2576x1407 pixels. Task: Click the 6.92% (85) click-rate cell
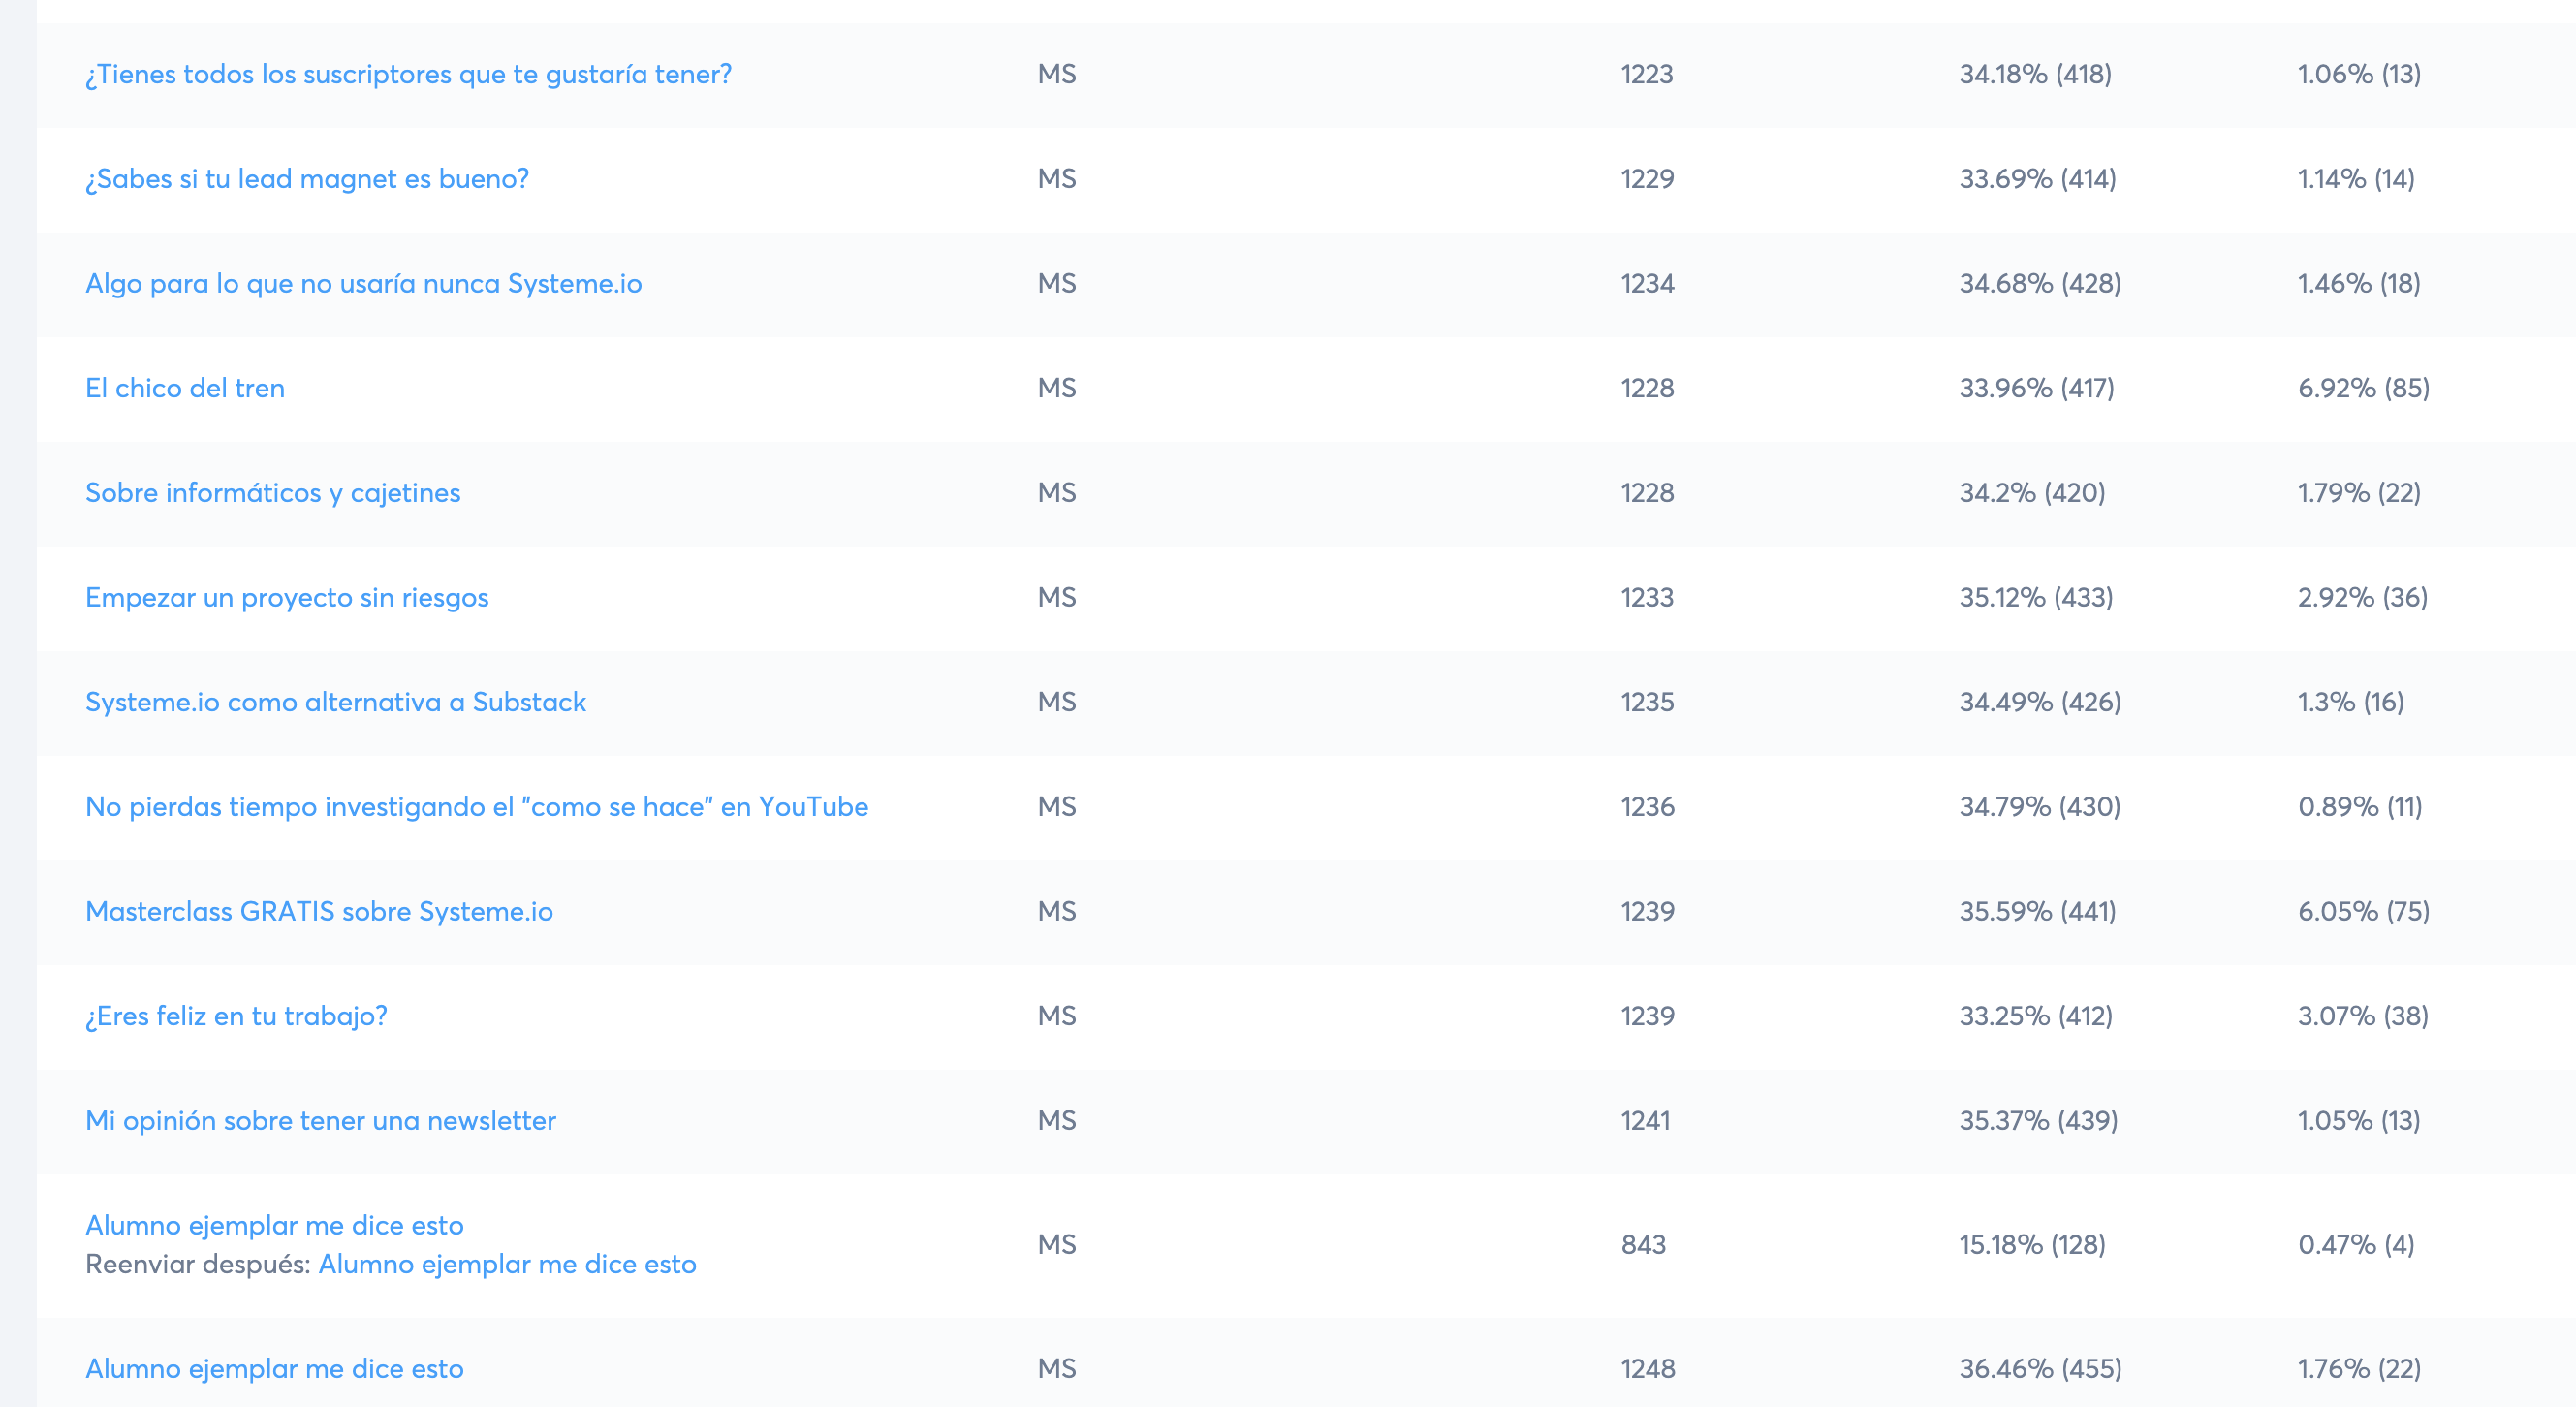[x=2363, y=388]
